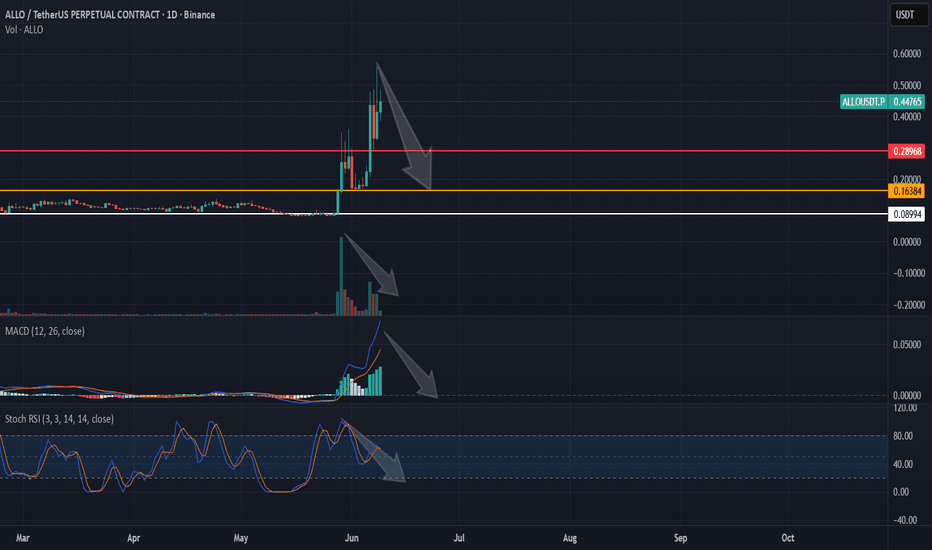Click the Sep label on time axis
The height and width of the screenshot is (550, 932).
[681, 538]
